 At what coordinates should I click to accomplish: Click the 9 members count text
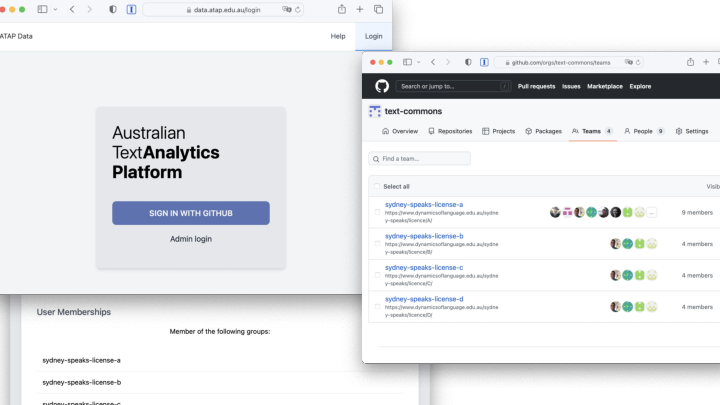tap(697, 213)
